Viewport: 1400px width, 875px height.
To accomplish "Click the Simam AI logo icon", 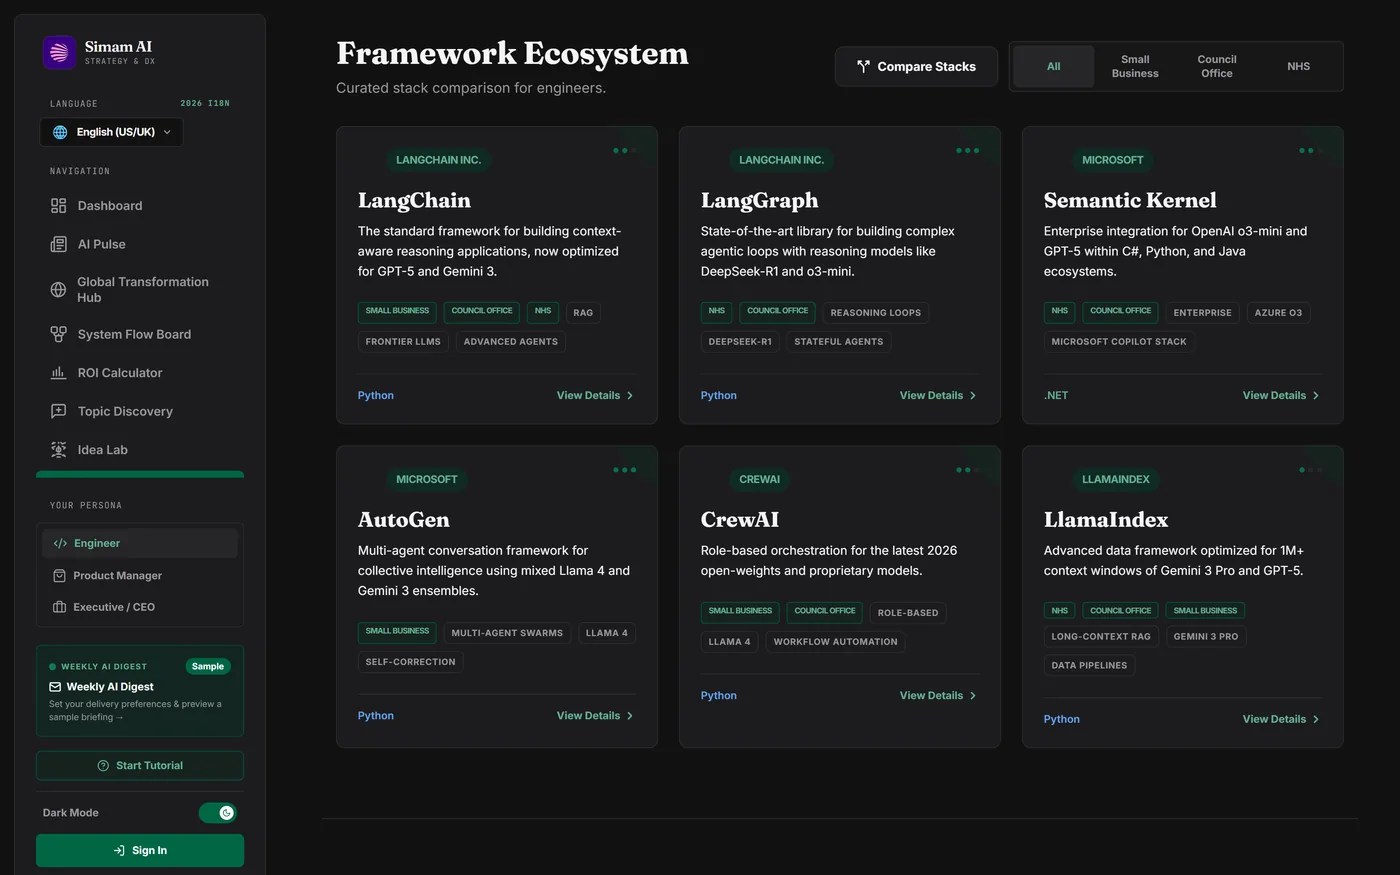I will [59, 52].
